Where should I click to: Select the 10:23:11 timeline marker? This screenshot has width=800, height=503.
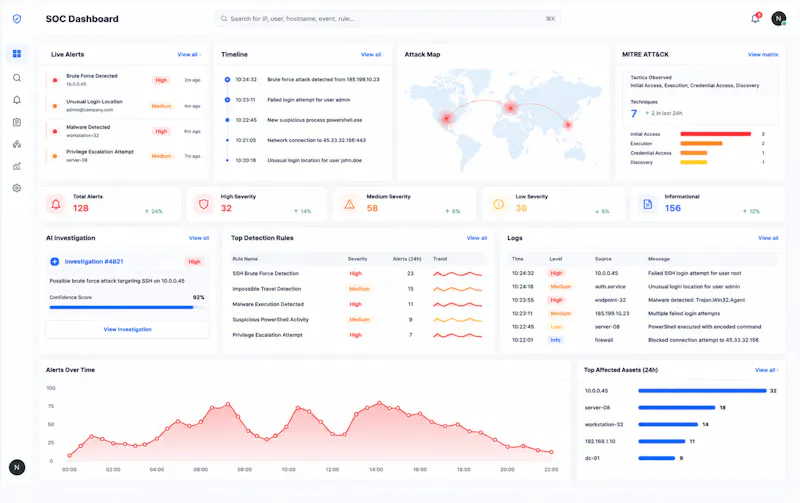227,100
